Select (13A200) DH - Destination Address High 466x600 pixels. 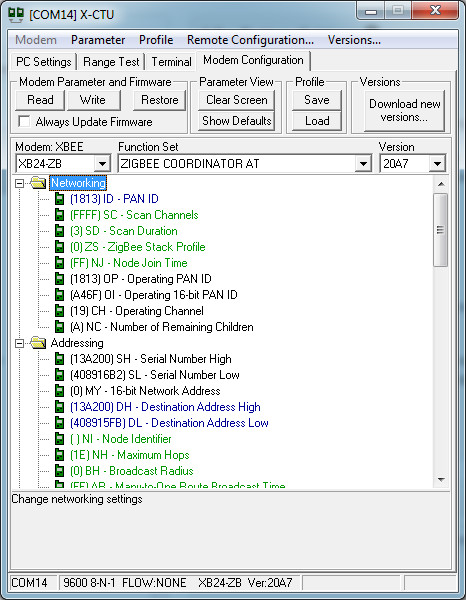click(x=165, y=407)
